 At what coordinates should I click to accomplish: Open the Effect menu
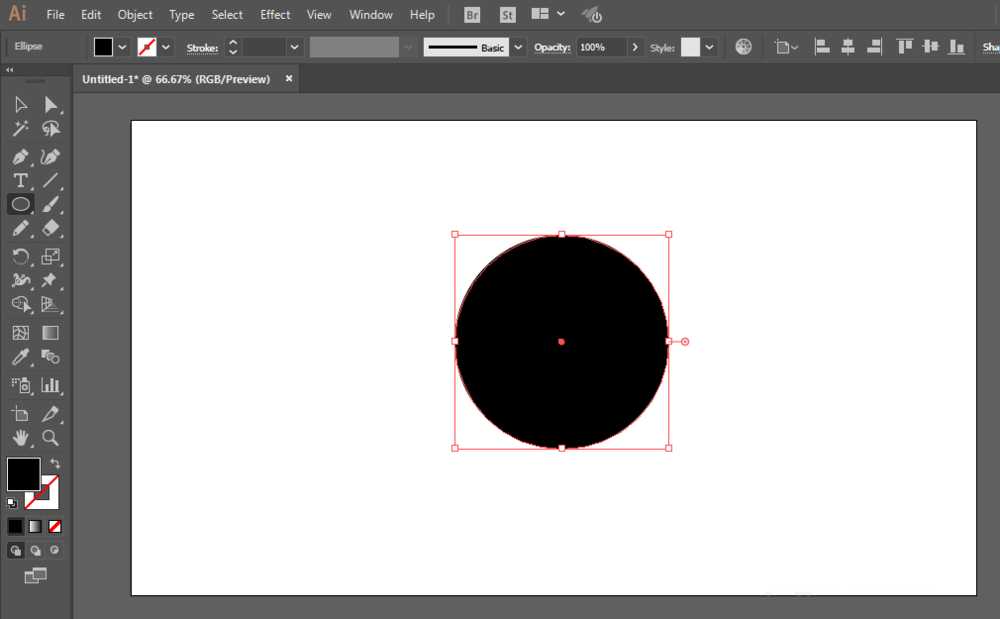(275, 15)
